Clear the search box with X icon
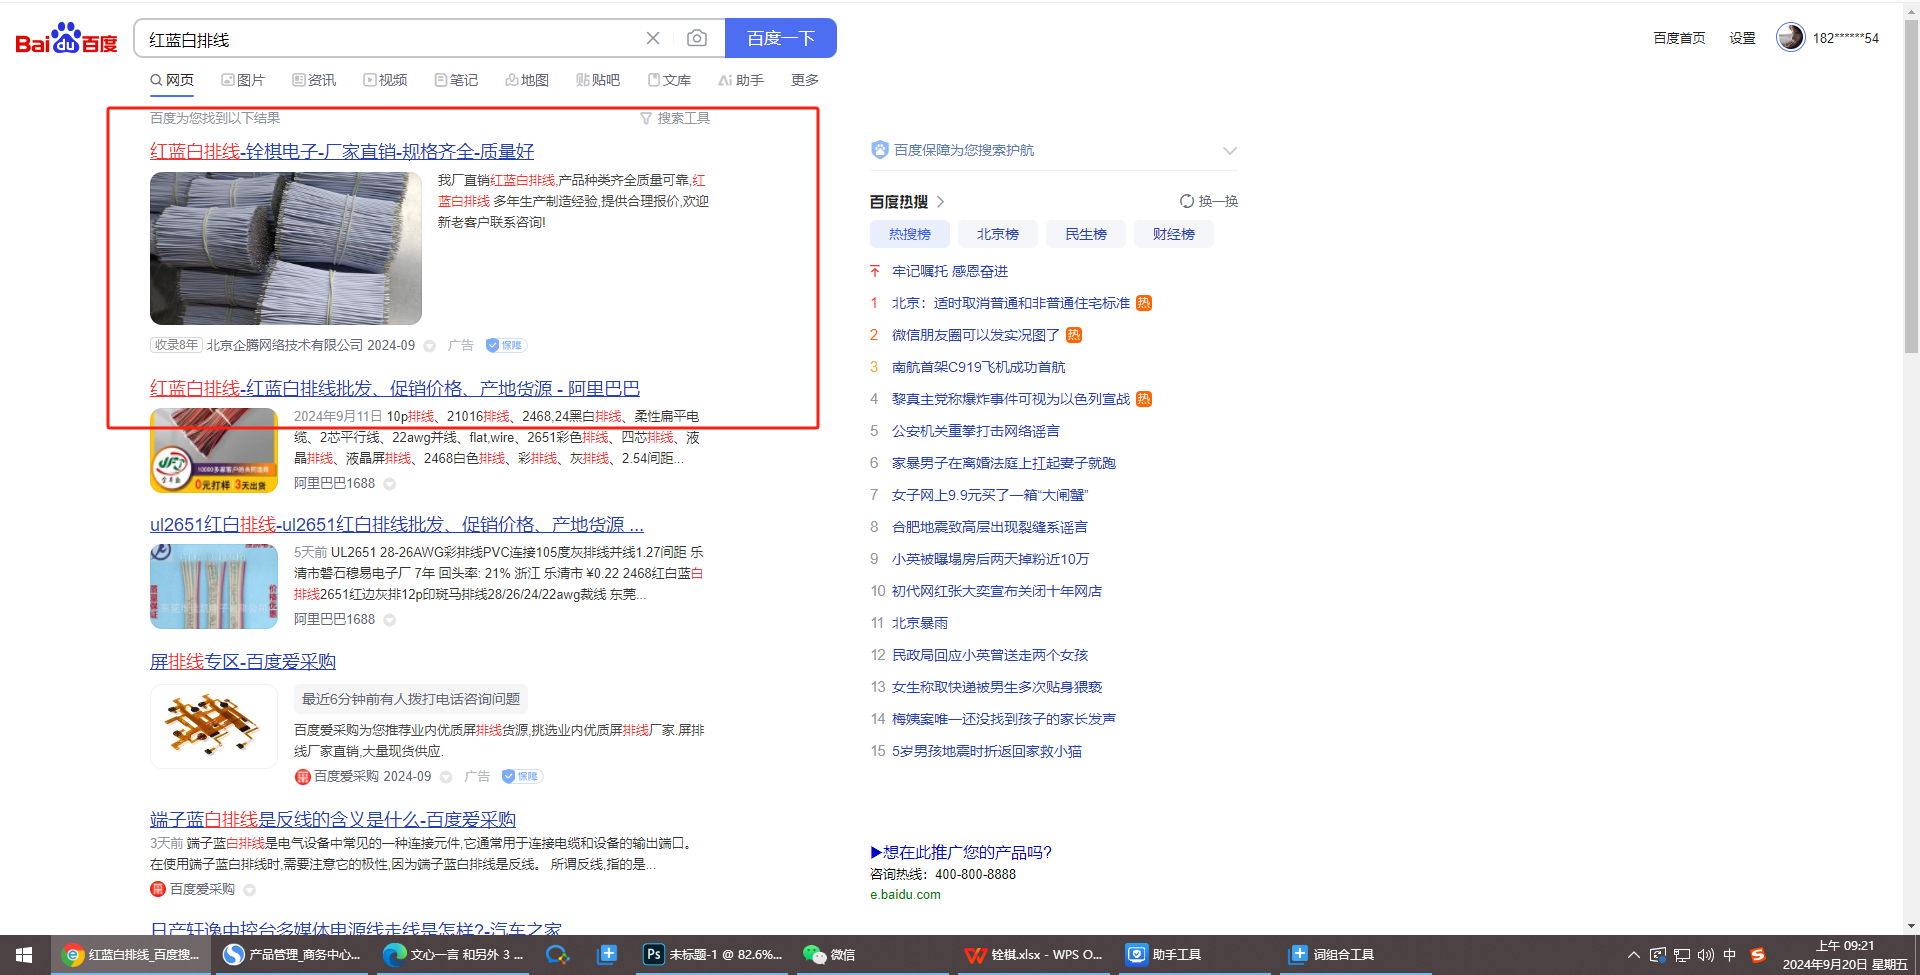The image size is (1920, 975). (653, 38)
